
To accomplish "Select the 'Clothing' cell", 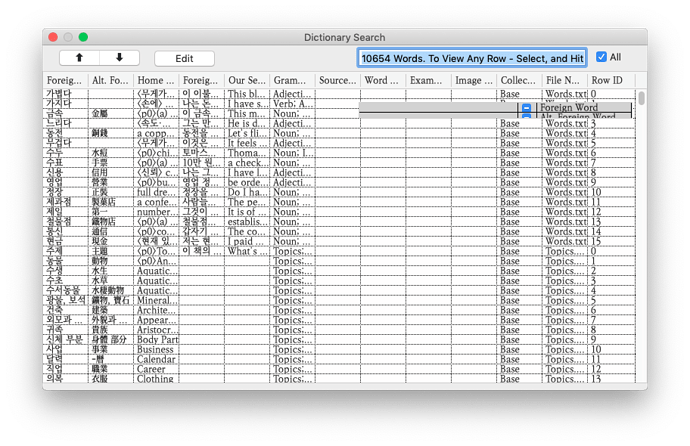I will coord(156,379).
